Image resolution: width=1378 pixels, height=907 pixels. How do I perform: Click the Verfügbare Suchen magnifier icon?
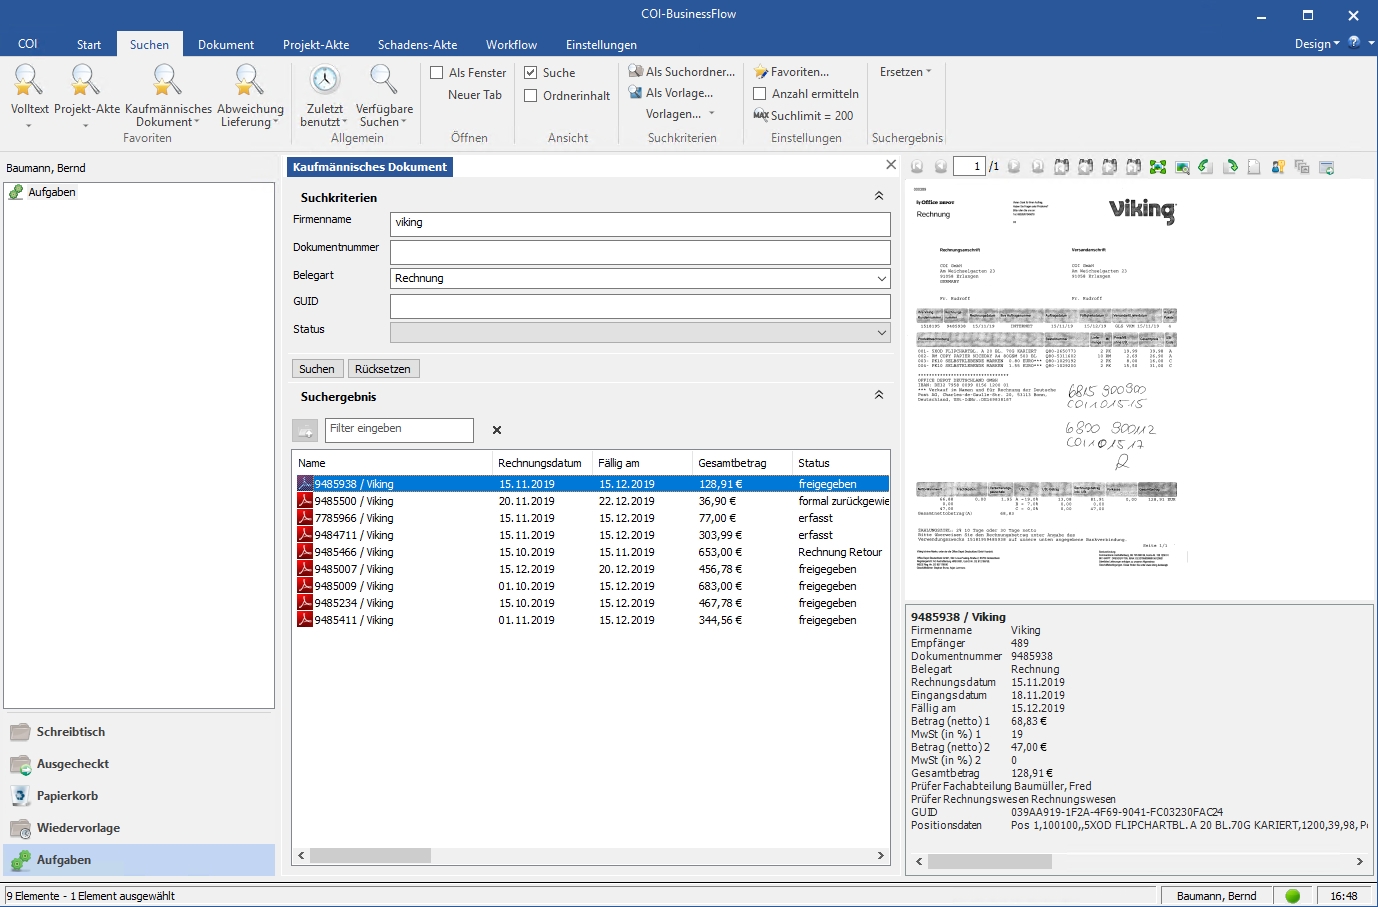coord(383,80)
